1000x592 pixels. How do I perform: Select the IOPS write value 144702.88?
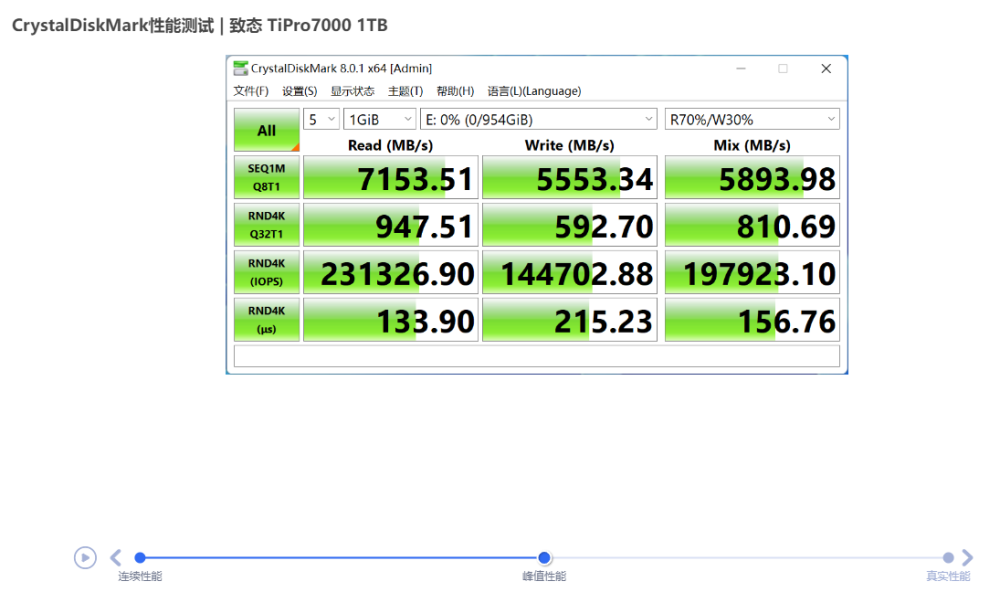(x=570, y=272)
